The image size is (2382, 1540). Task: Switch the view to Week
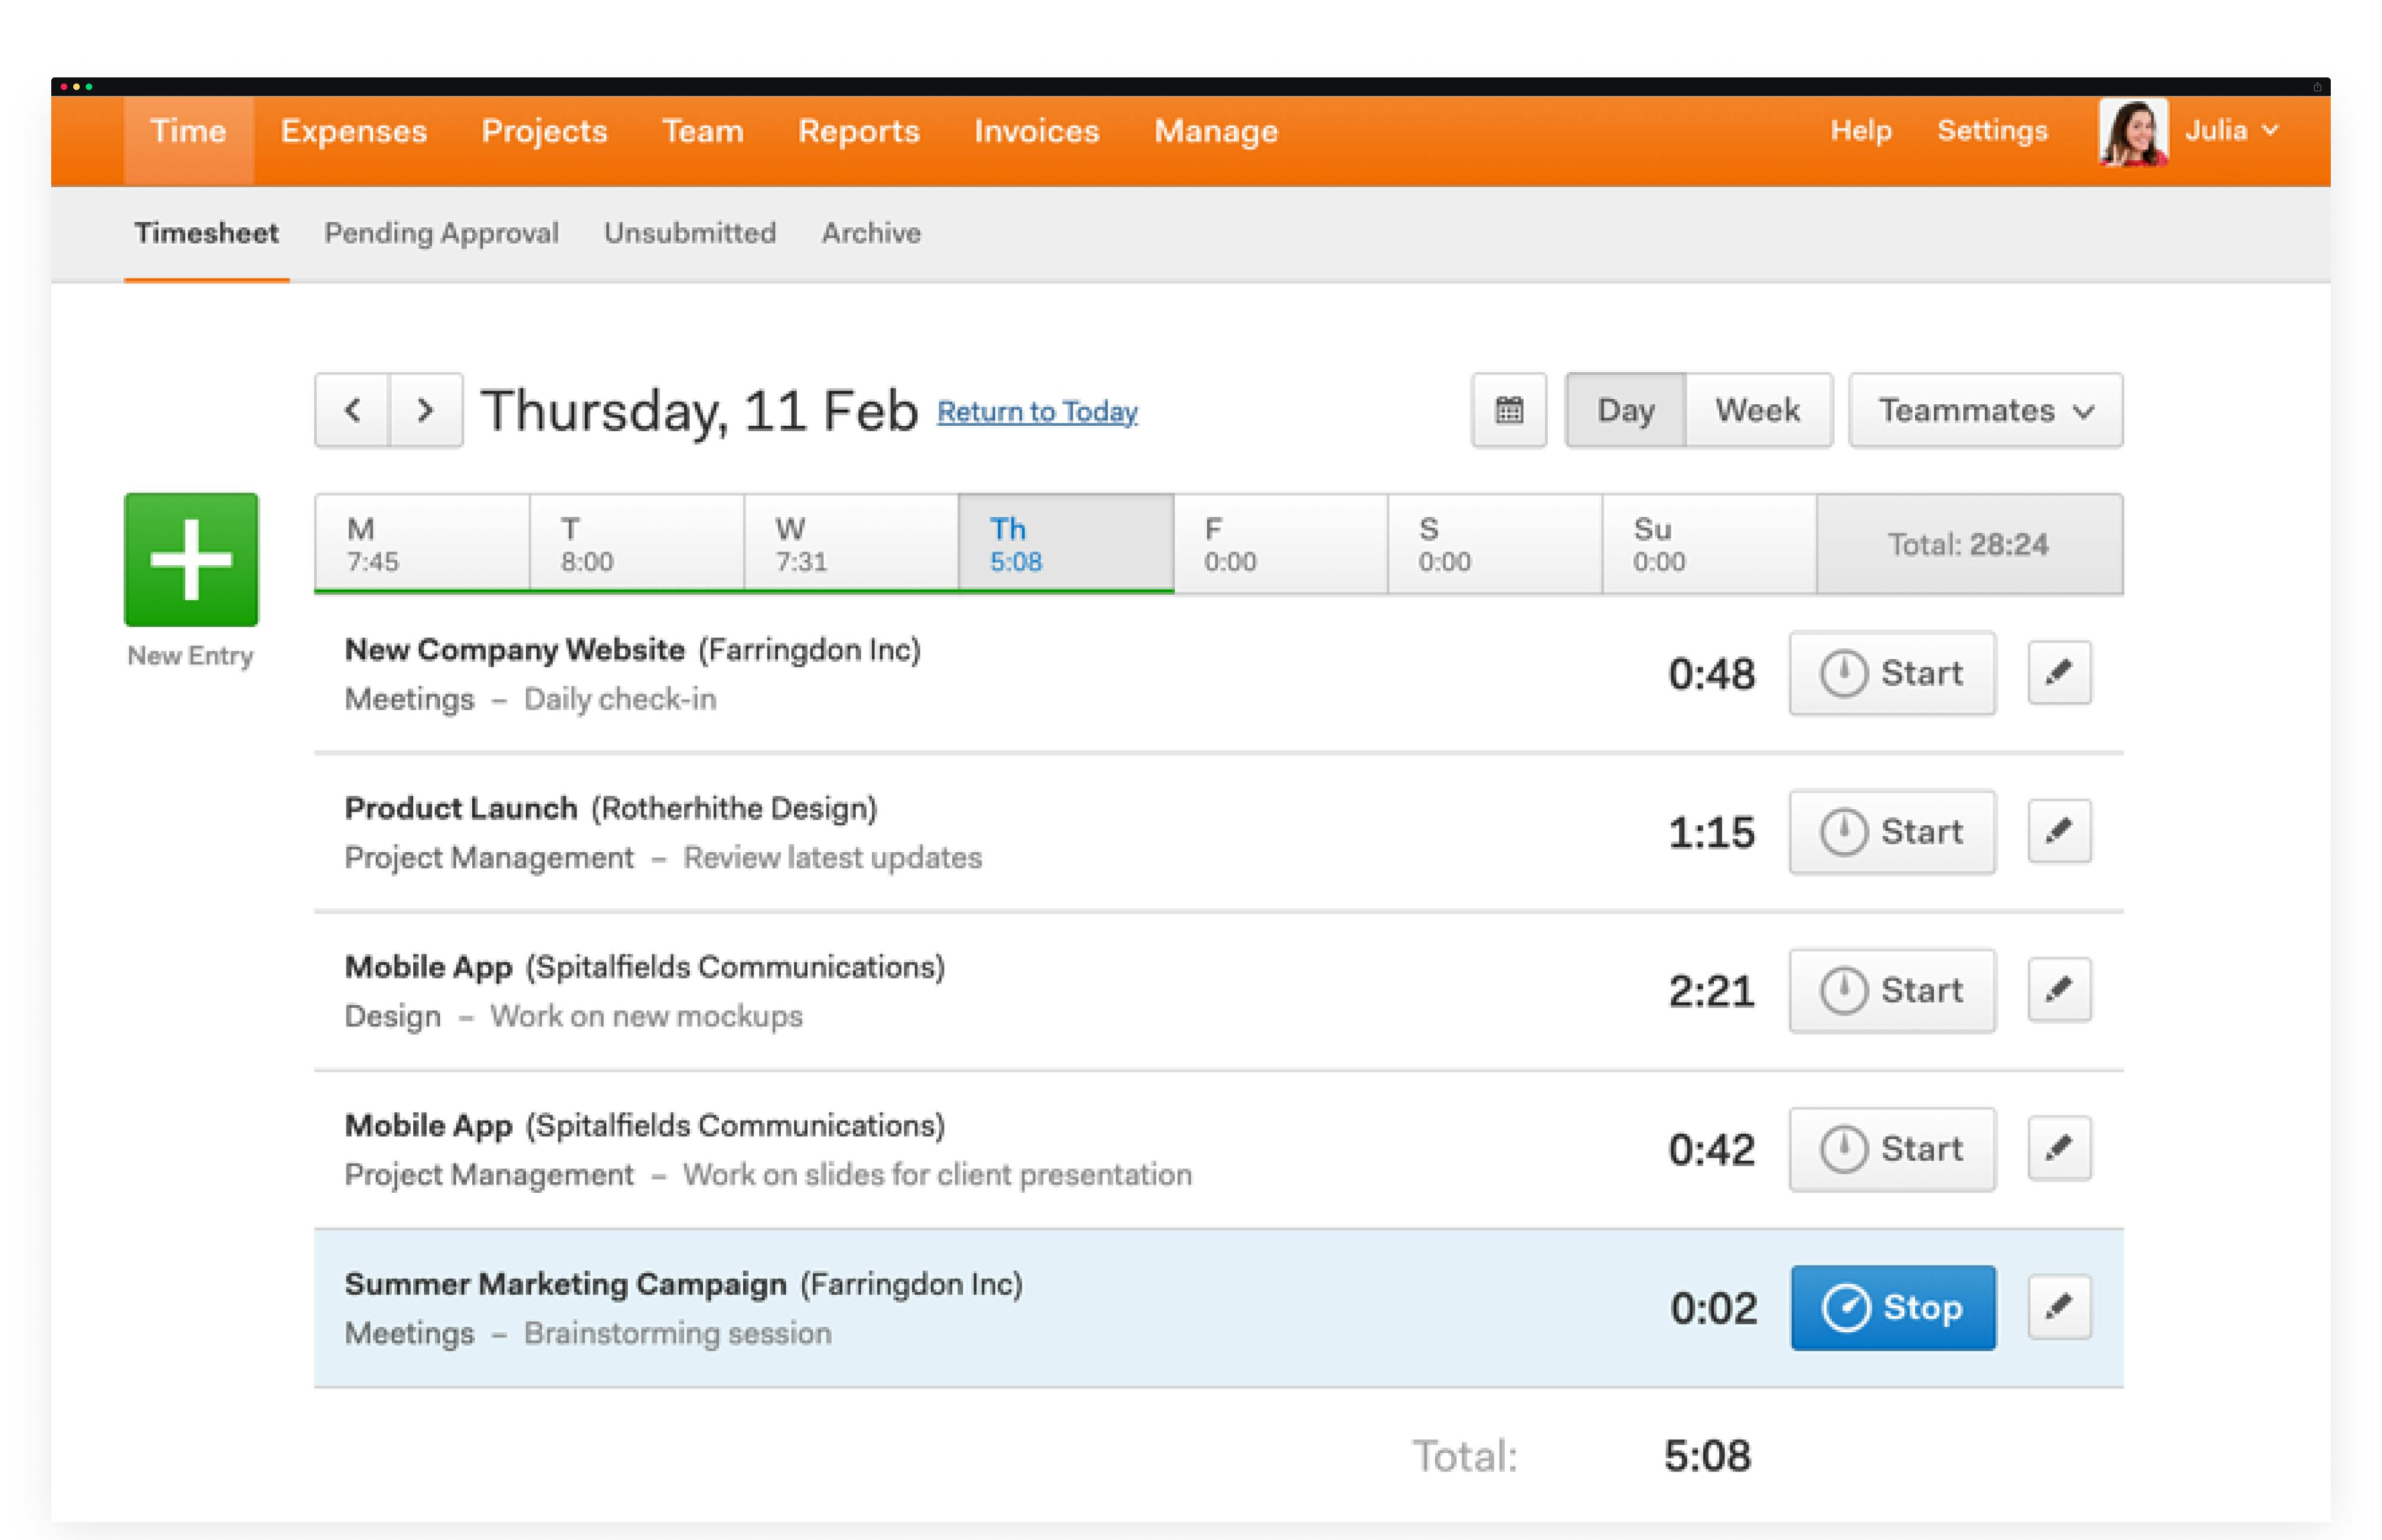click(1758, 410)
